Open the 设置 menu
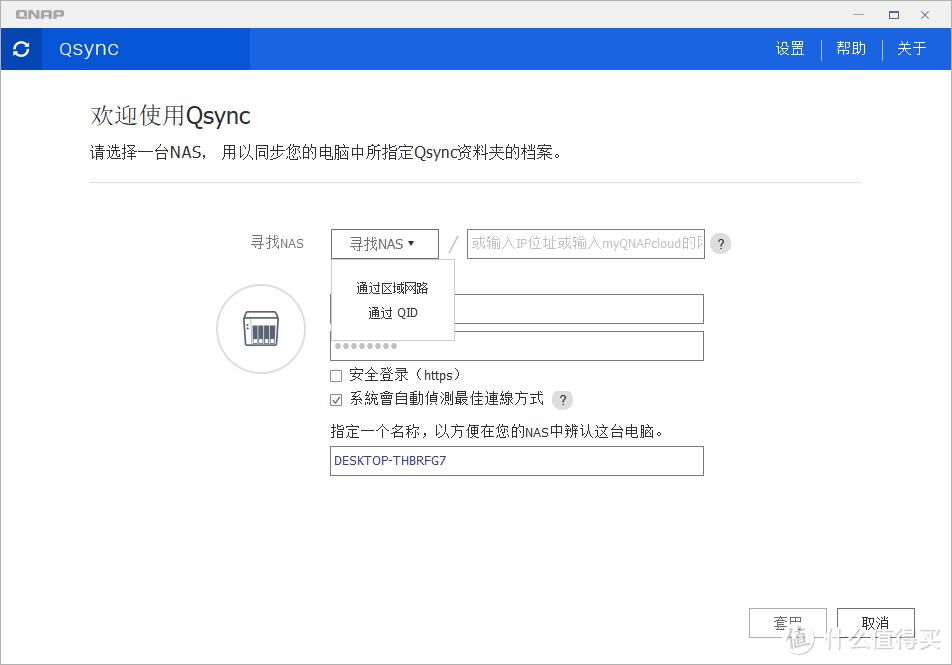Image resolution: width=952 pixels, height=665 pixels. click(789, 48)
